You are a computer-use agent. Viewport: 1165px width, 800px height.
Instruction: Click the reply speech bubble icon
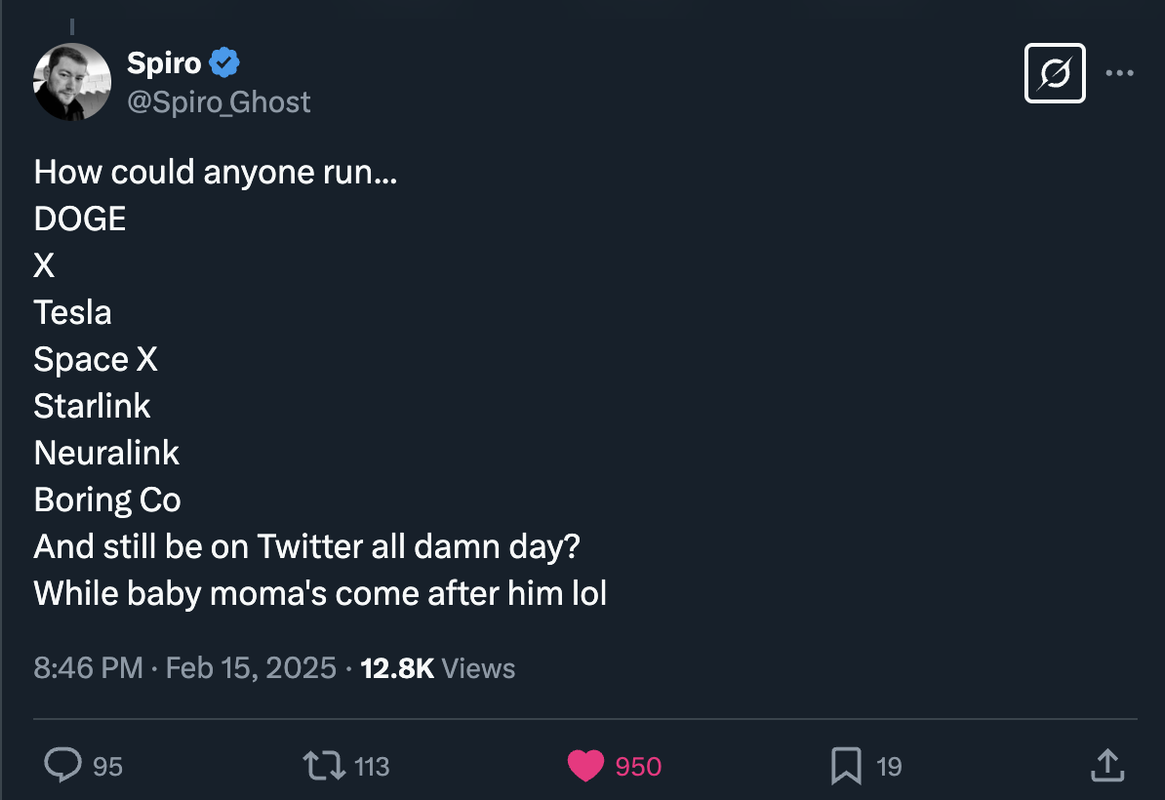[63, 766]
